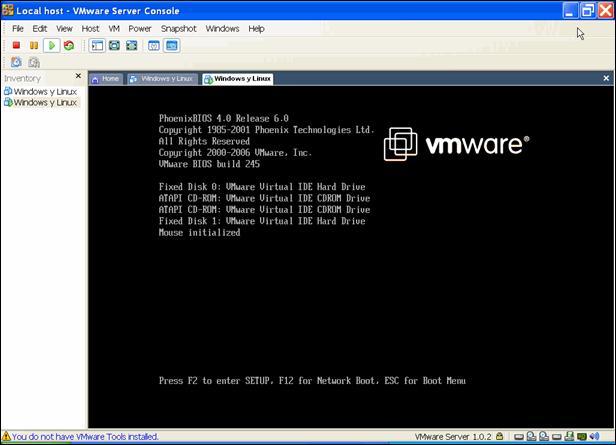Click the red Power Off button
Screen dimensions: 616x445
[x=16, y=46]
